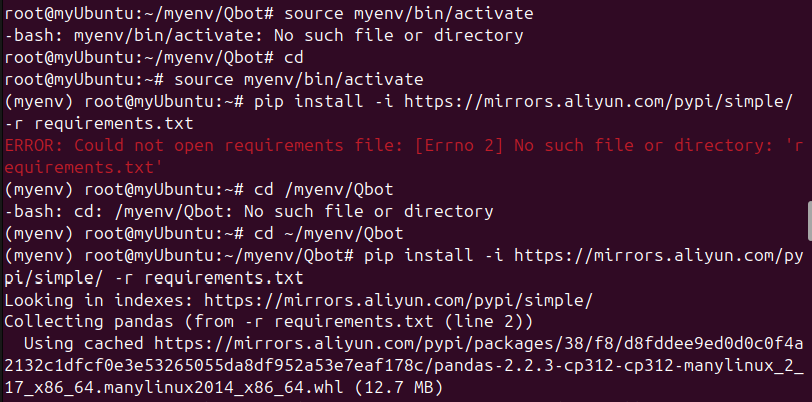Click 'equirements.txt'' red wrapped error text

click(x=83, y=167)
